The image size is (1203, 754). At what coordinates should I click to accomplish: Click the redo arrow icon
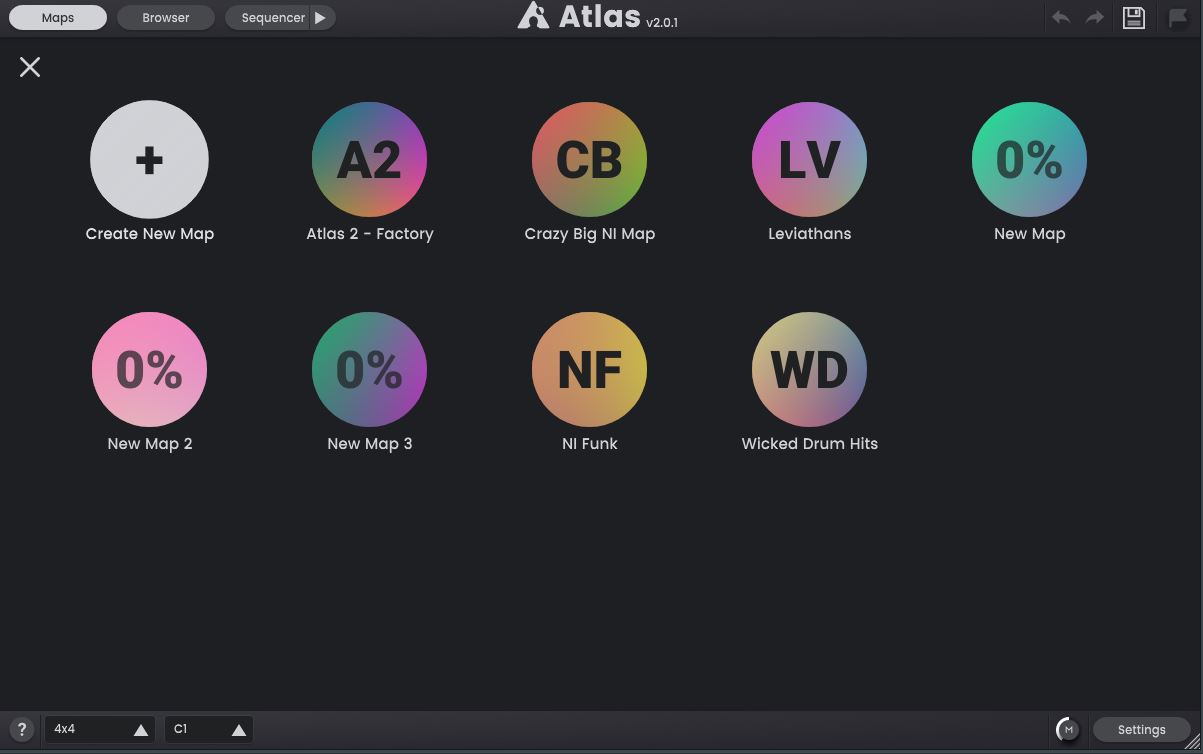pyautogui.click(x=1095, y=17)
